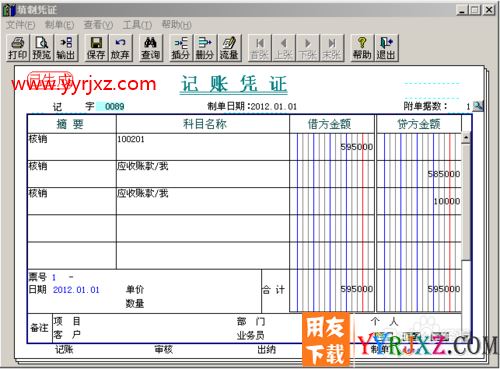Open the 查询 binoculars search tool
Screen dimensions: 500x369
[150, 48]
